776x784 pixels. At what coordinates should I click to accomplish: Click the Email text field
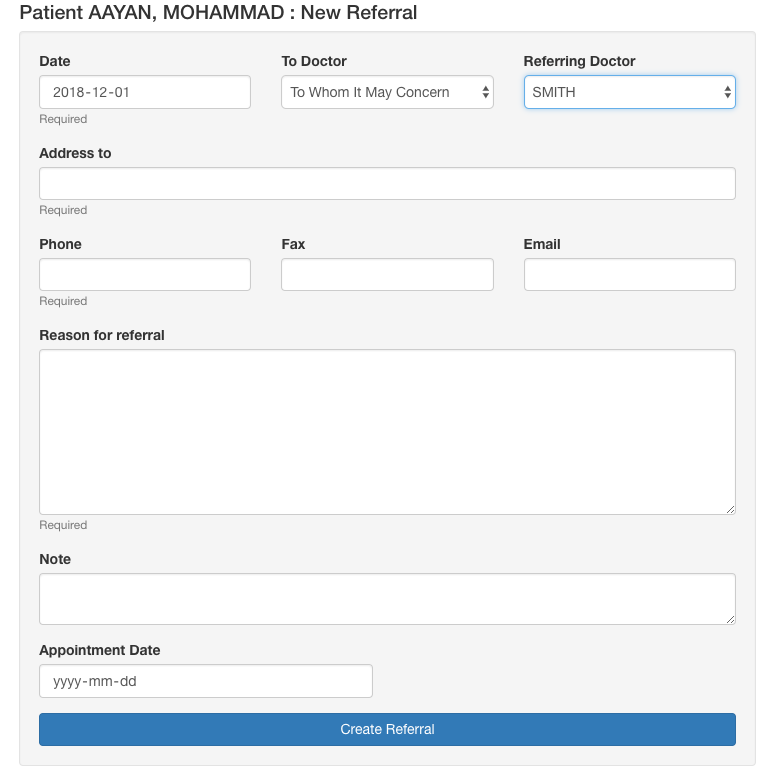click(x=630, y=274)
